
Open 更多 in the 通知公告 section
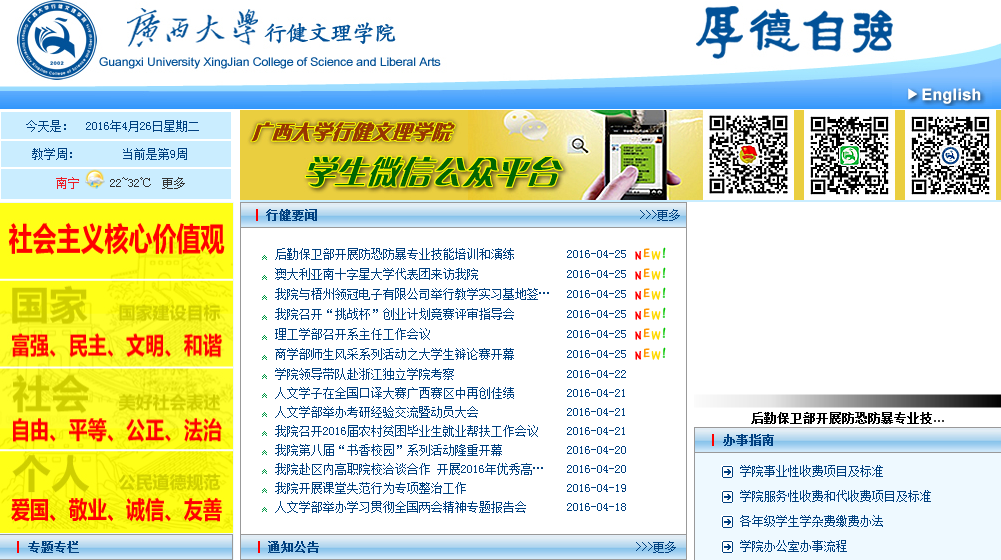point(656,547)
